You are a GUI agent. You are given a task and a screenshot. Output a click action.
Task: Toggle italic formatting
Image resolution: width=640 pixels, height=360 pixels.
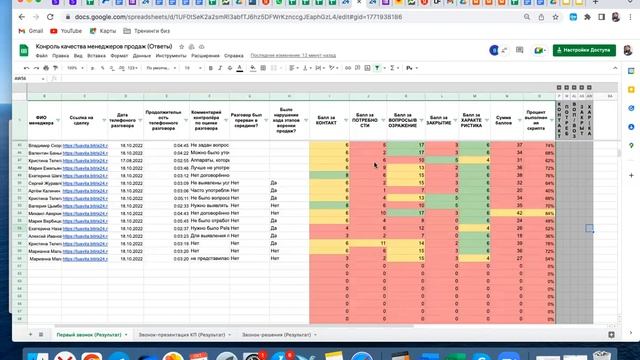(x=220, y=68)
